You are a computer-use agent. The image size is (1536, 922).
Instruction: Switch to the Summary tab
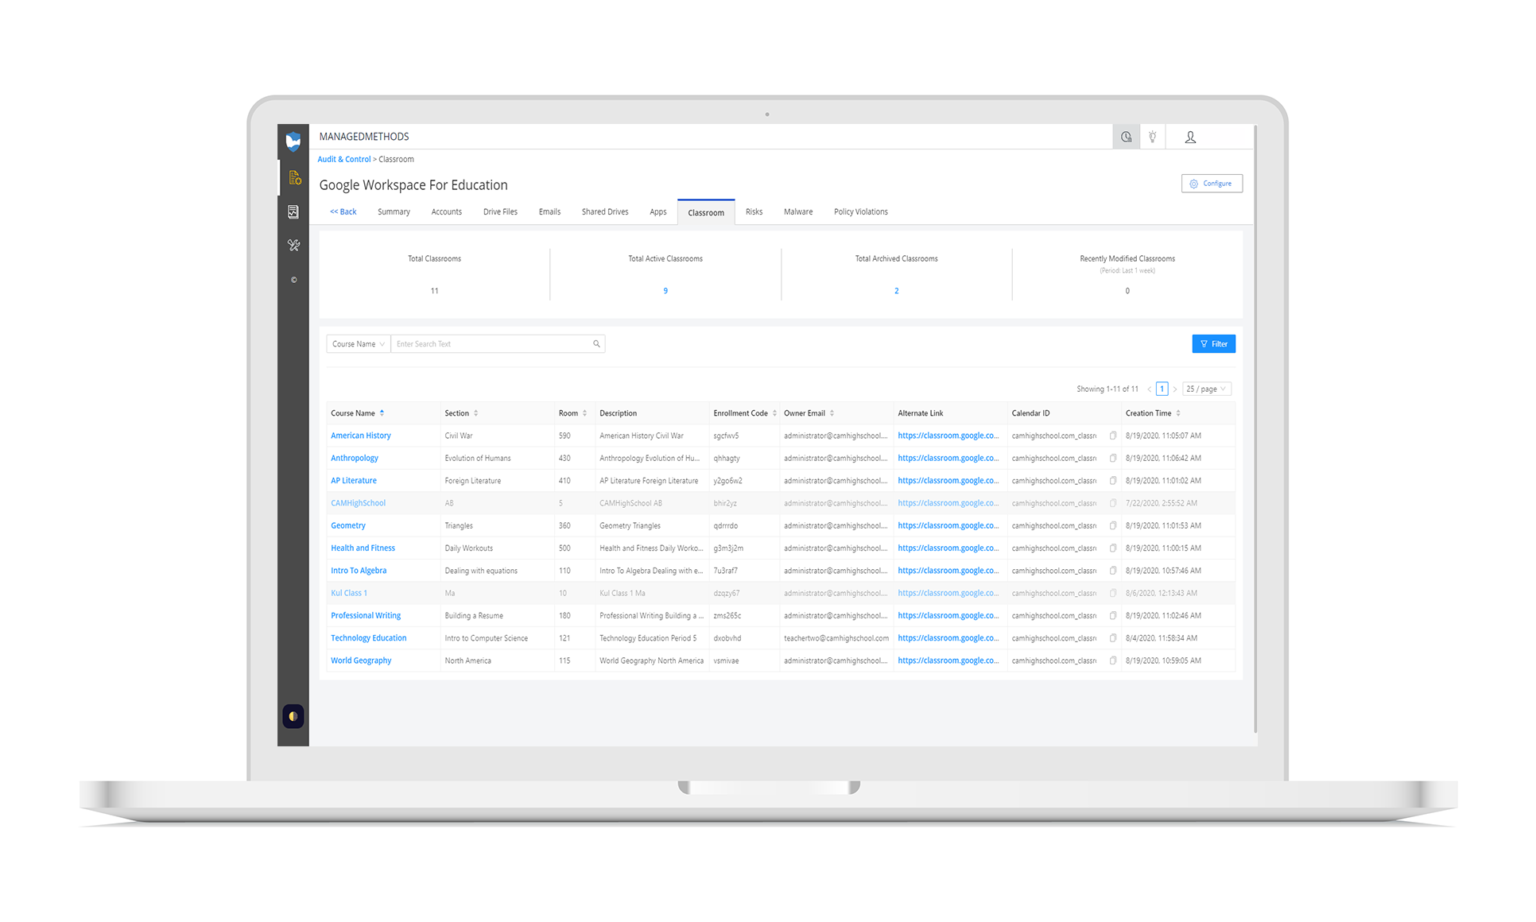(393, 211)
